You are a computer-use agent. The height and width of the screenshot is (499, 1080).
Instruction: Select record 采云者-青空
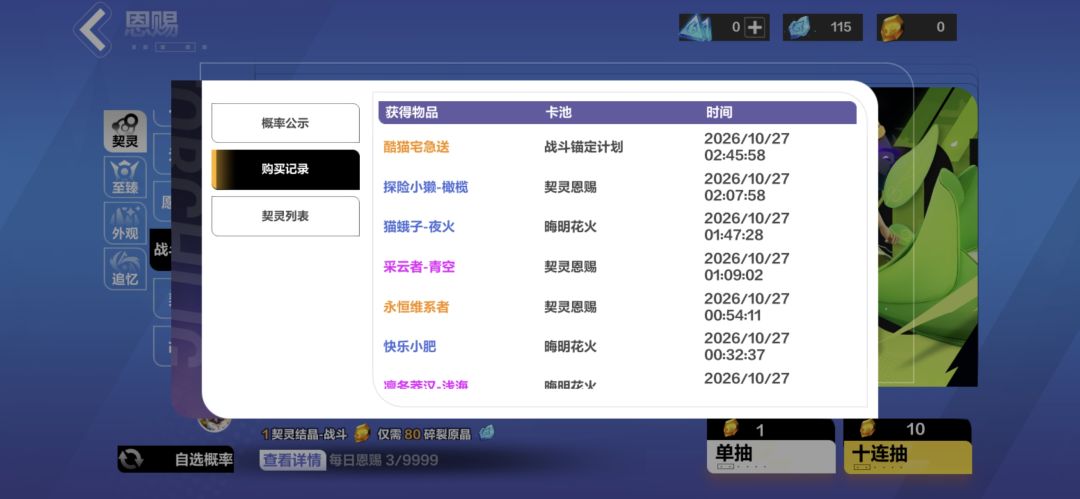[419, 267]
